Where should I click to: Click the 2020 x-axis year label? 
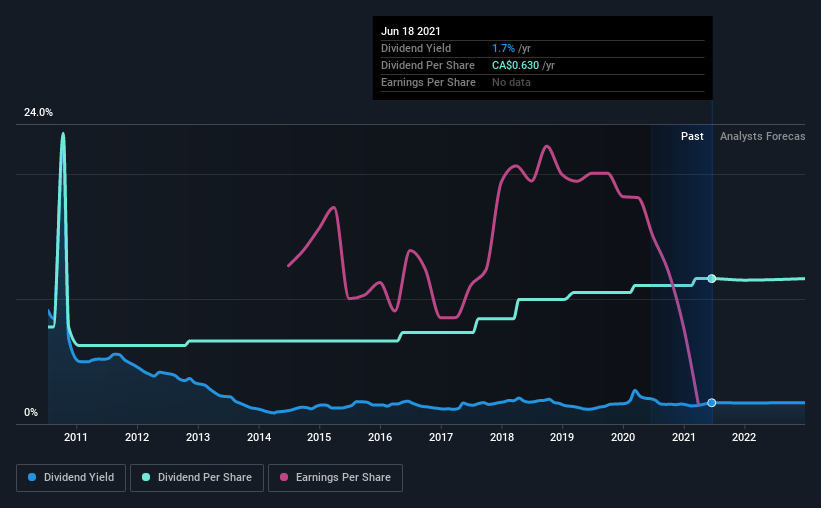pos(623,437)
